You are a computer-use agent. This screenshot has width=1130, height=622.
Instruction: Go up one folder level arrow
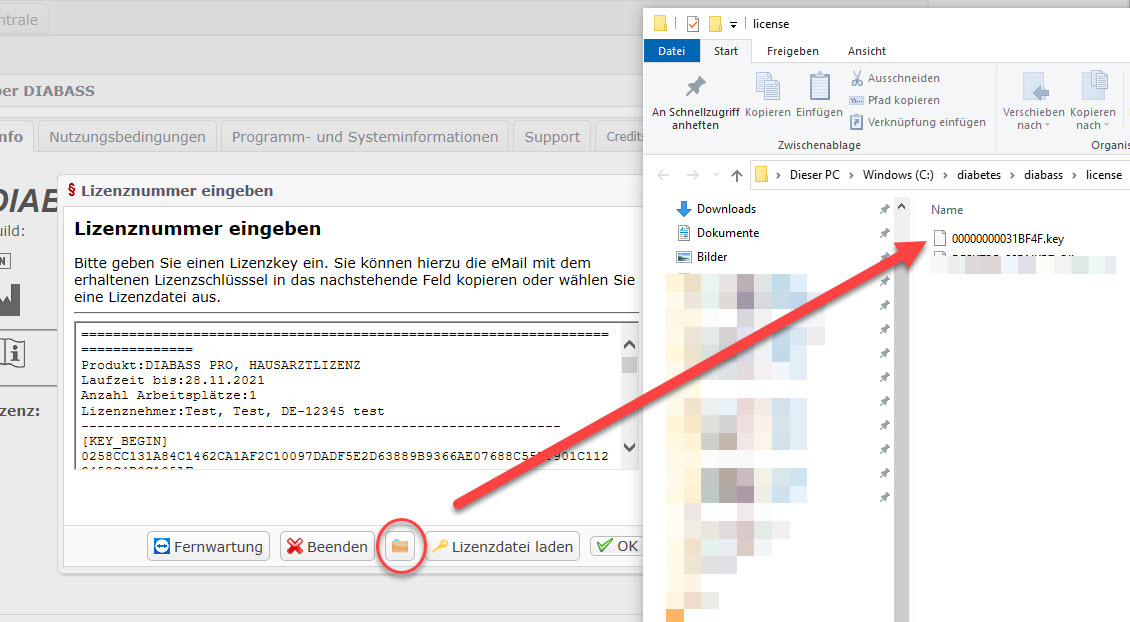[x=737, y=175]
